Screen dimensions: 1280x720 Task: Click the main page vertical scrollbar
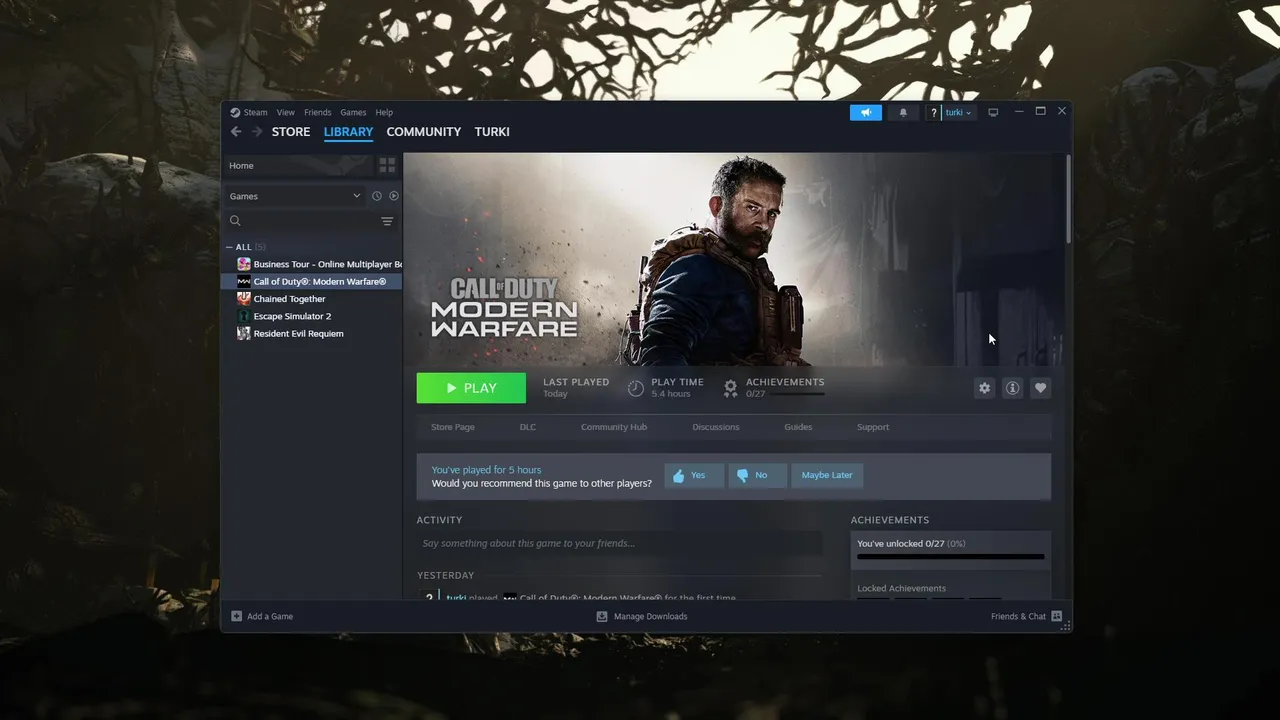1068,198
